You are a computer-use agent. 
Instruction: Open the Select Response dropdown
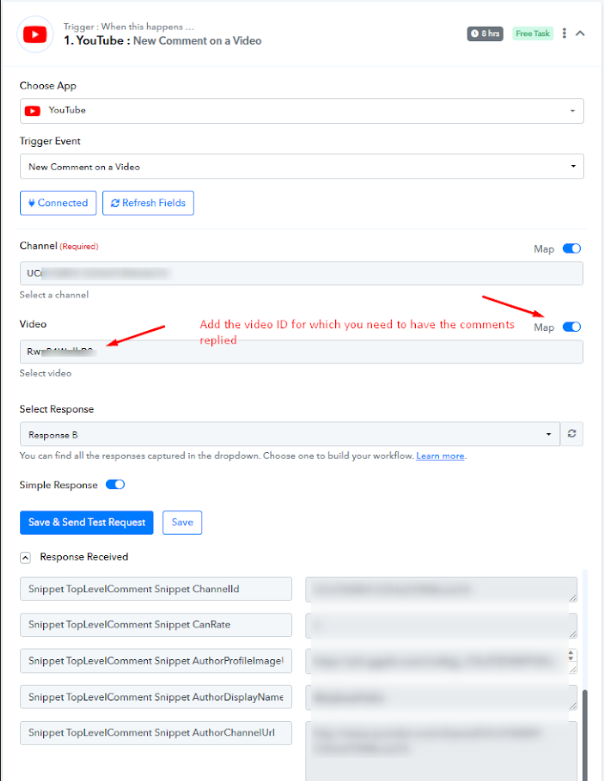(290, 434)
